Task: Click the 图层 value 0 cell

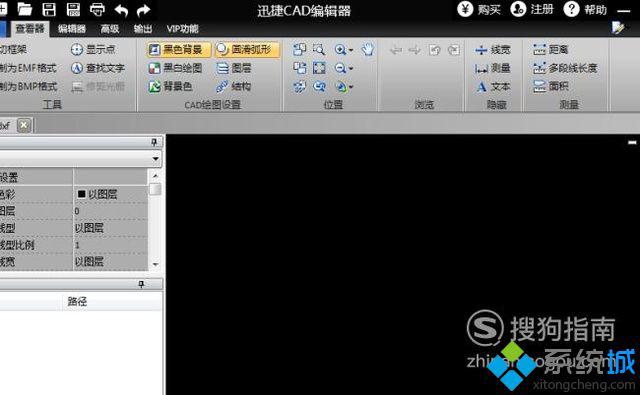Action: click(x=110, y=211)
